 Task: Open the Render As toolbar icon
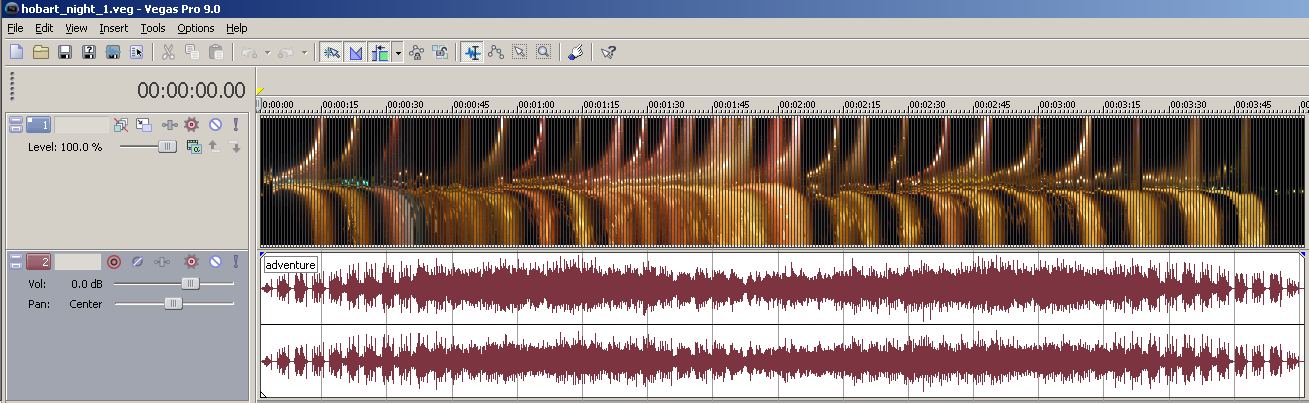[x=113, y=51]
